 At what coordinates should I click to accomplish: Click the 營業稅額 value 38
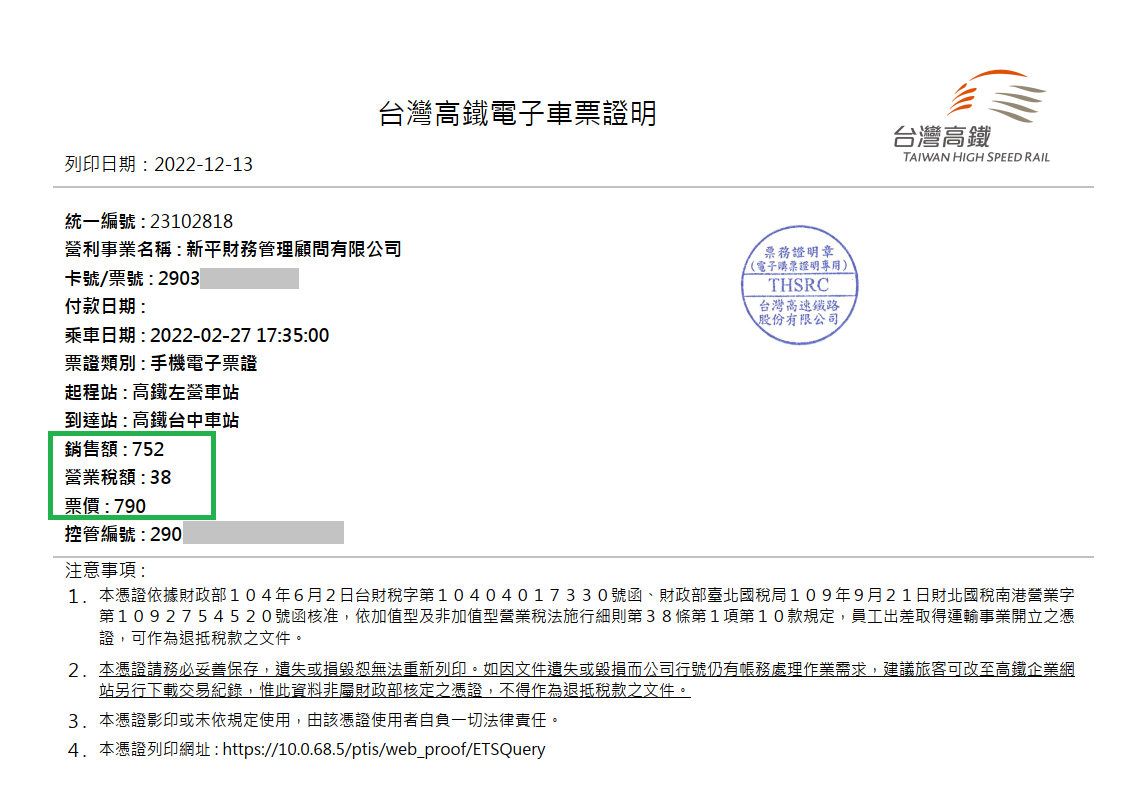click(160, 477)
